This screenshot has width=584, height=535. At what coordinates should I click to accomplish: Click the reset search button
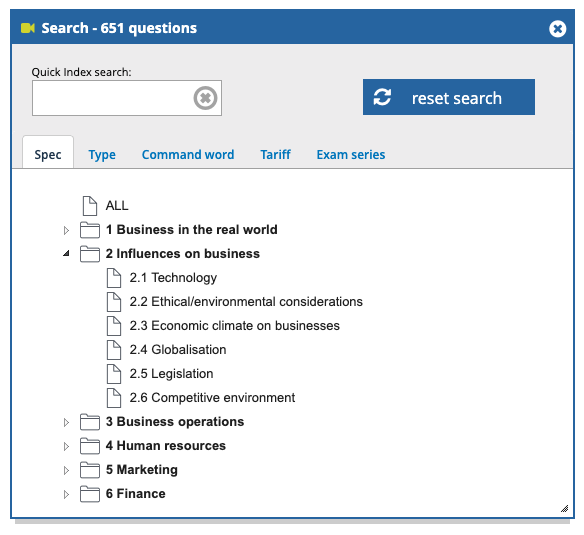(449, 97)
